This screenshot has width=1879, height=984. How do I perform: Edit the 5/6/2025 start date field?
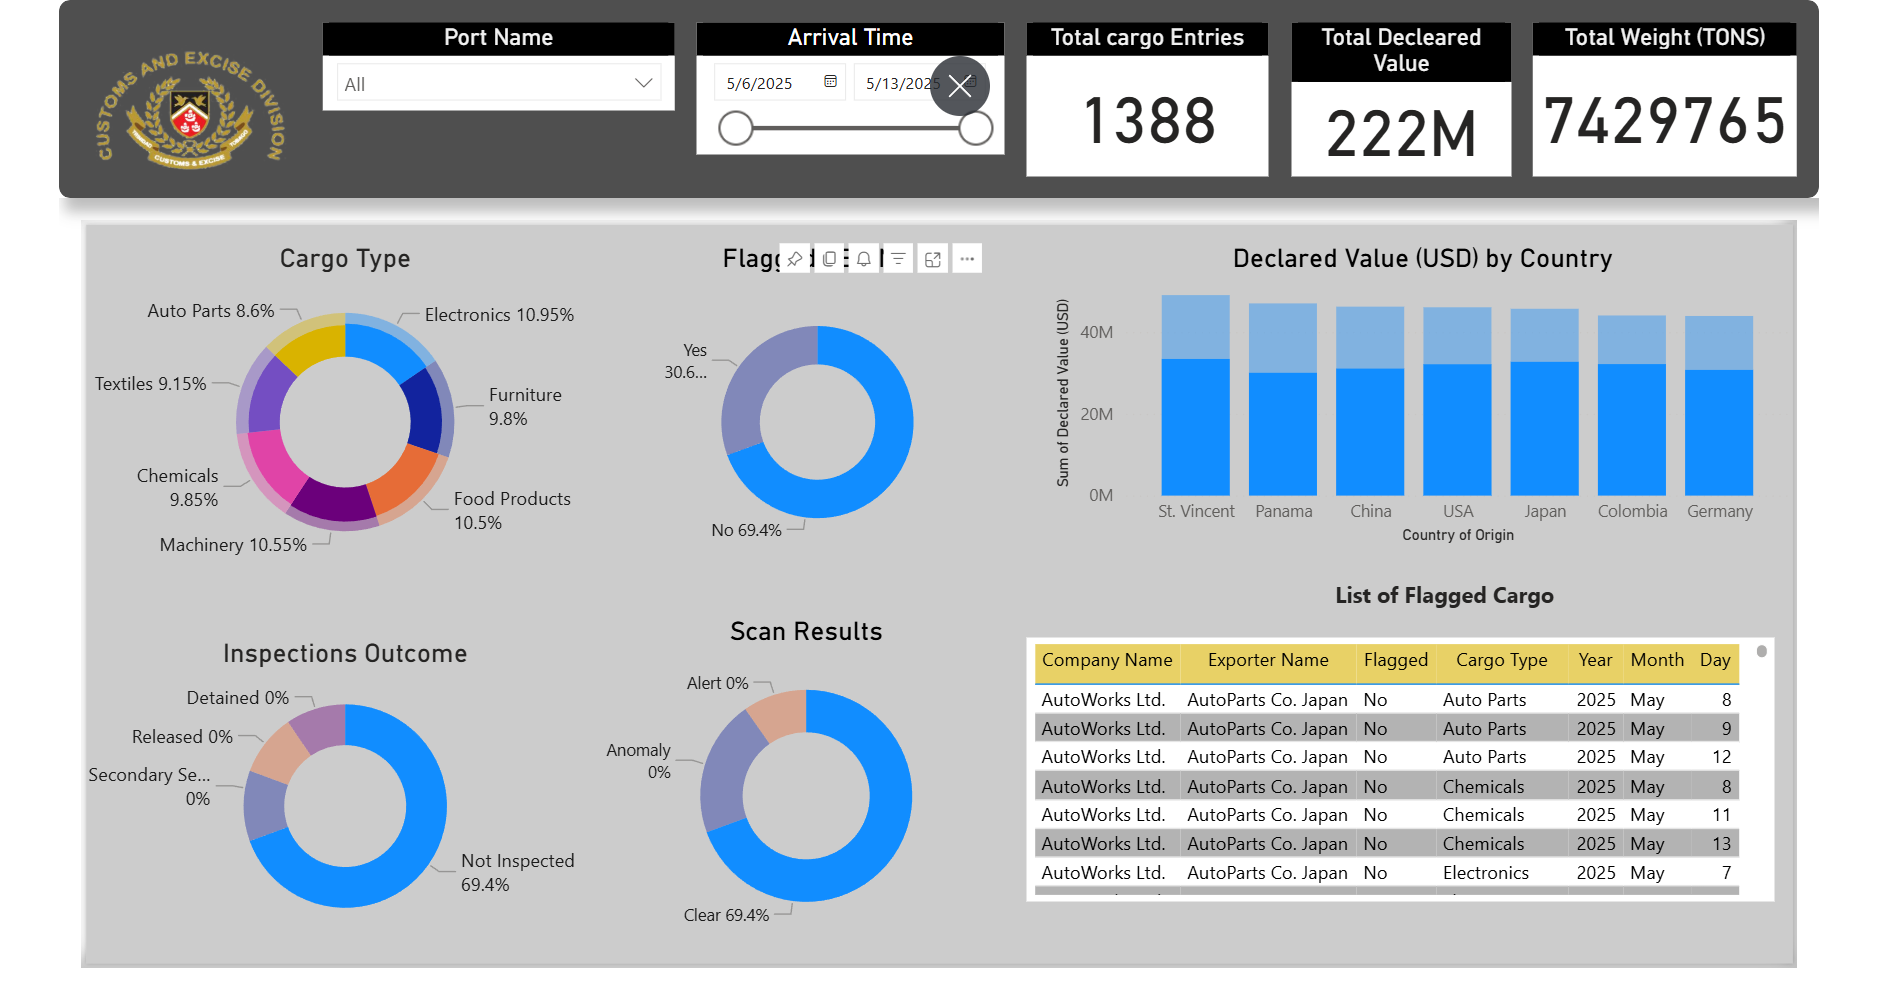760,83
